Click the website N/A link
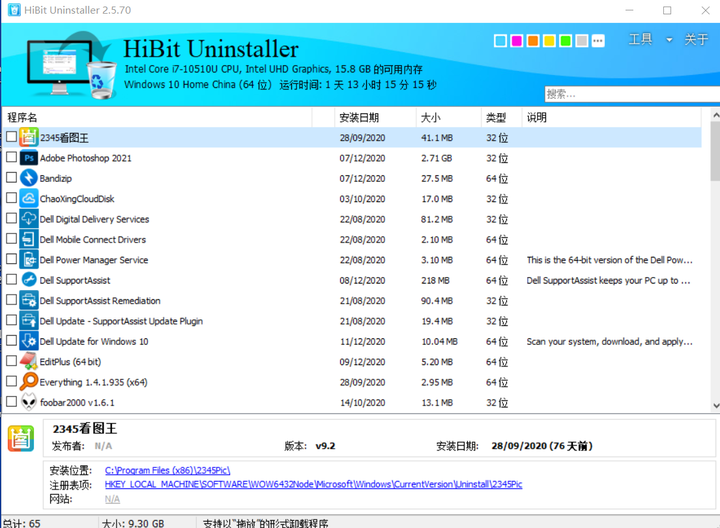 tap(112, 499)
